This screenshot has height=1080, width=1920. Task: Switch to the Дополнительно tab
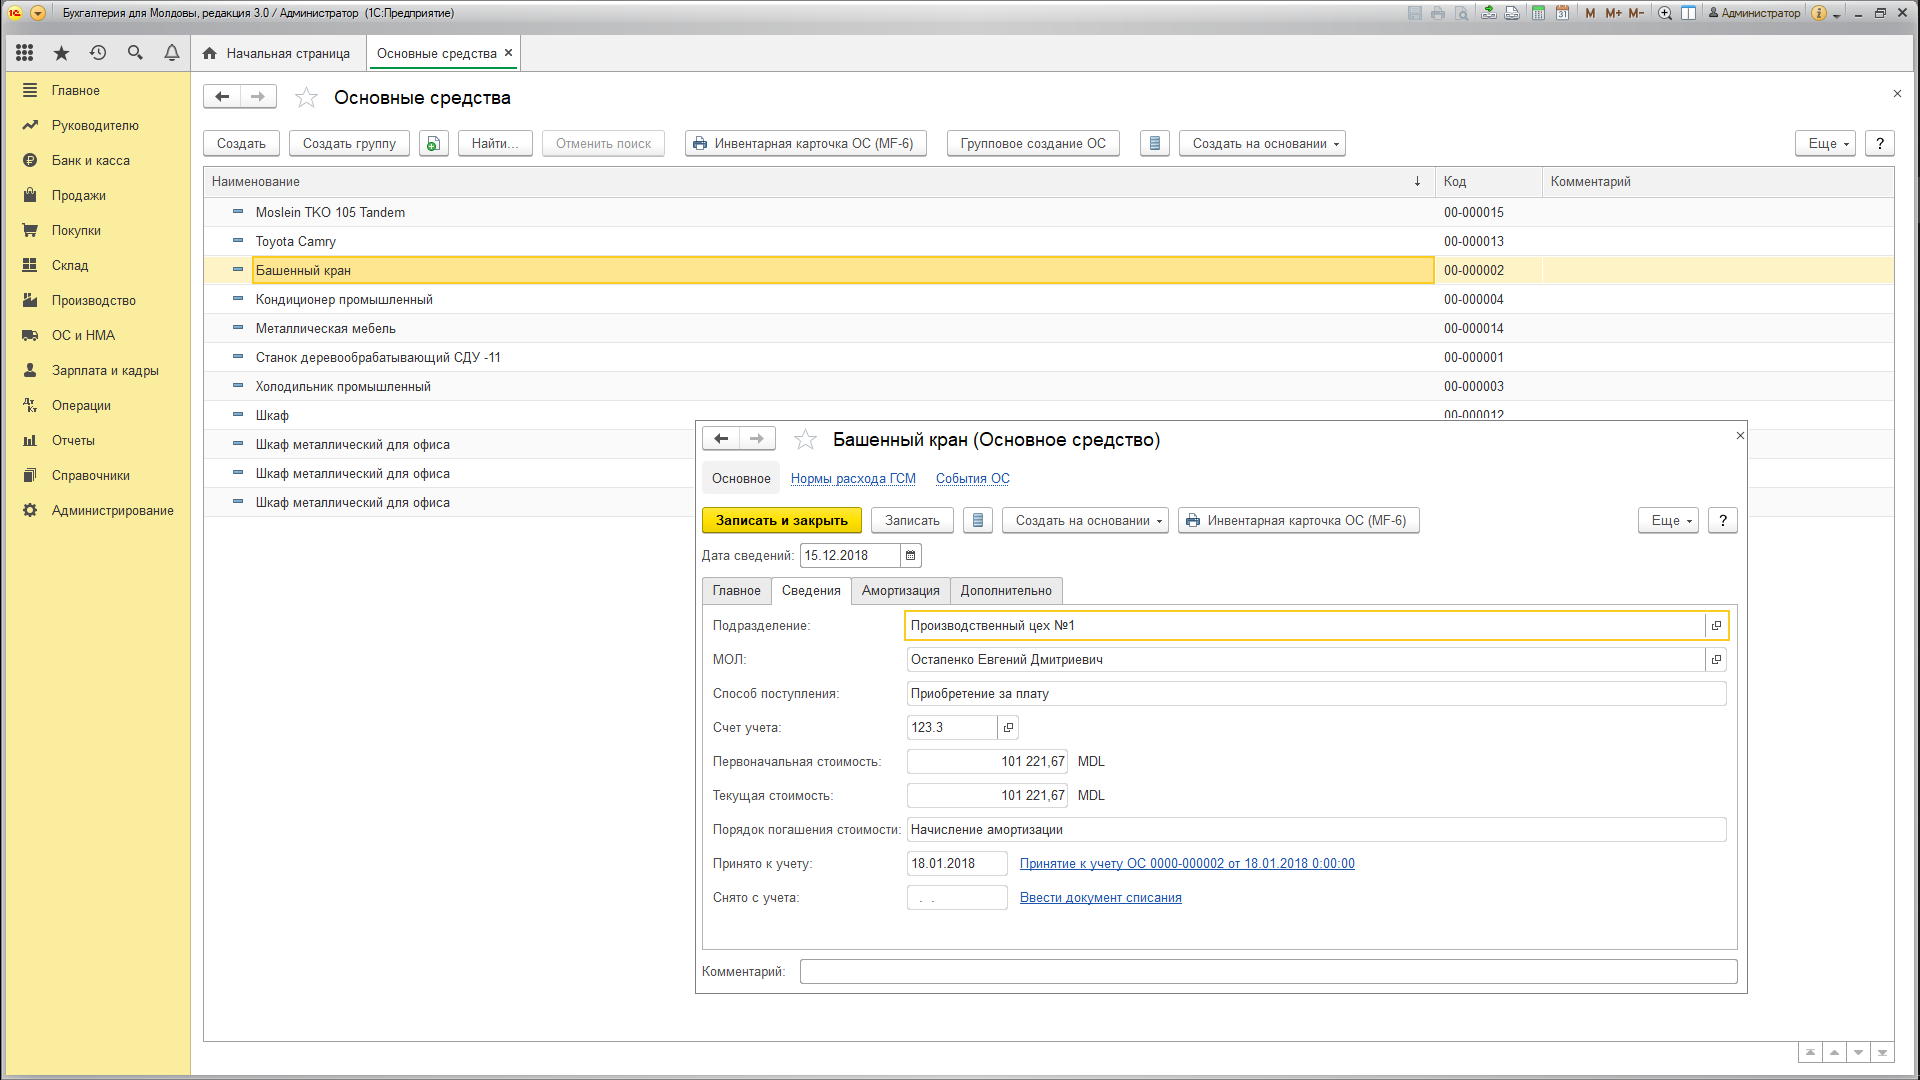[1006, 591]
